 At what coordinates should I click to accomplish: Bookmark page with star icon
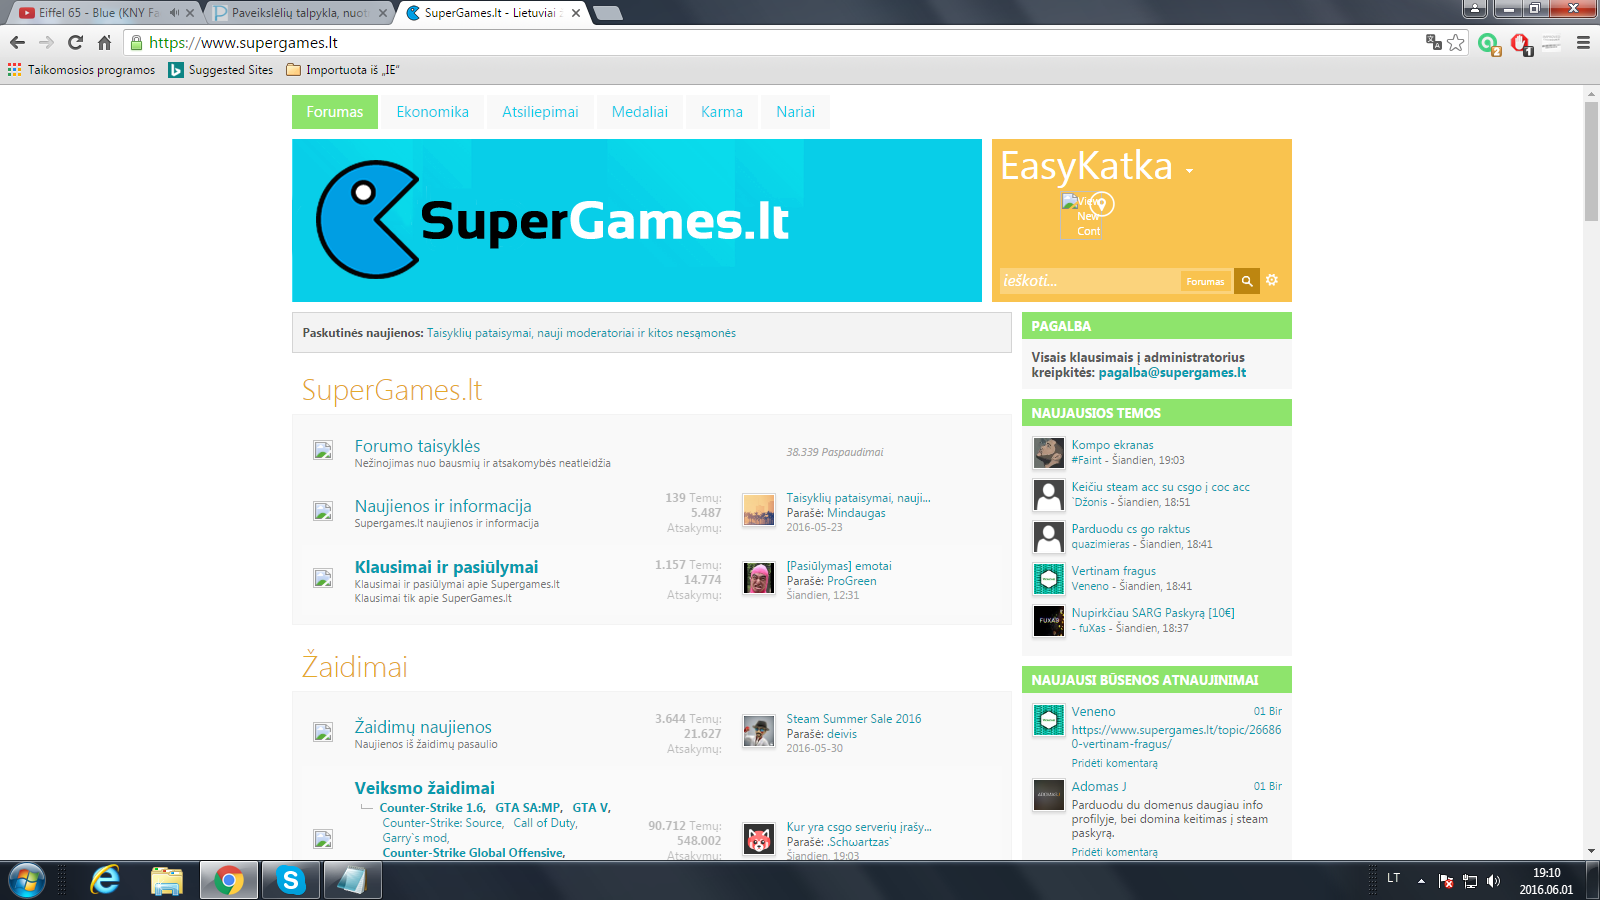coord(1456,42)
